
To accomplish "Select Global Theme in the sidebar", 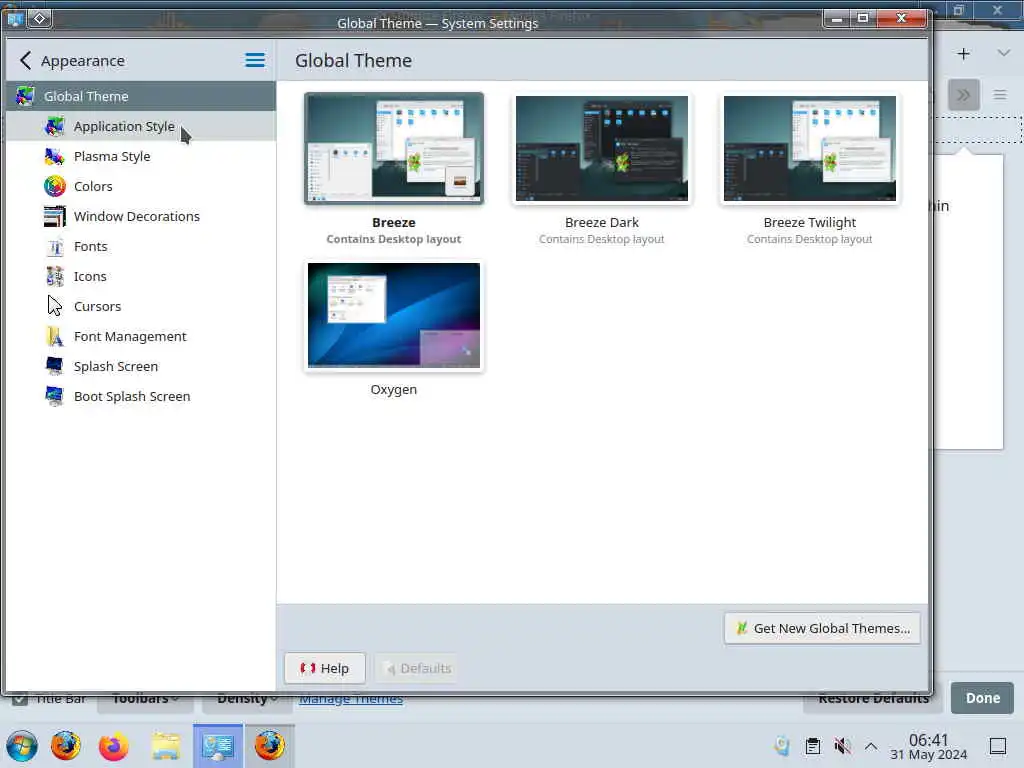I will [140, 96].
